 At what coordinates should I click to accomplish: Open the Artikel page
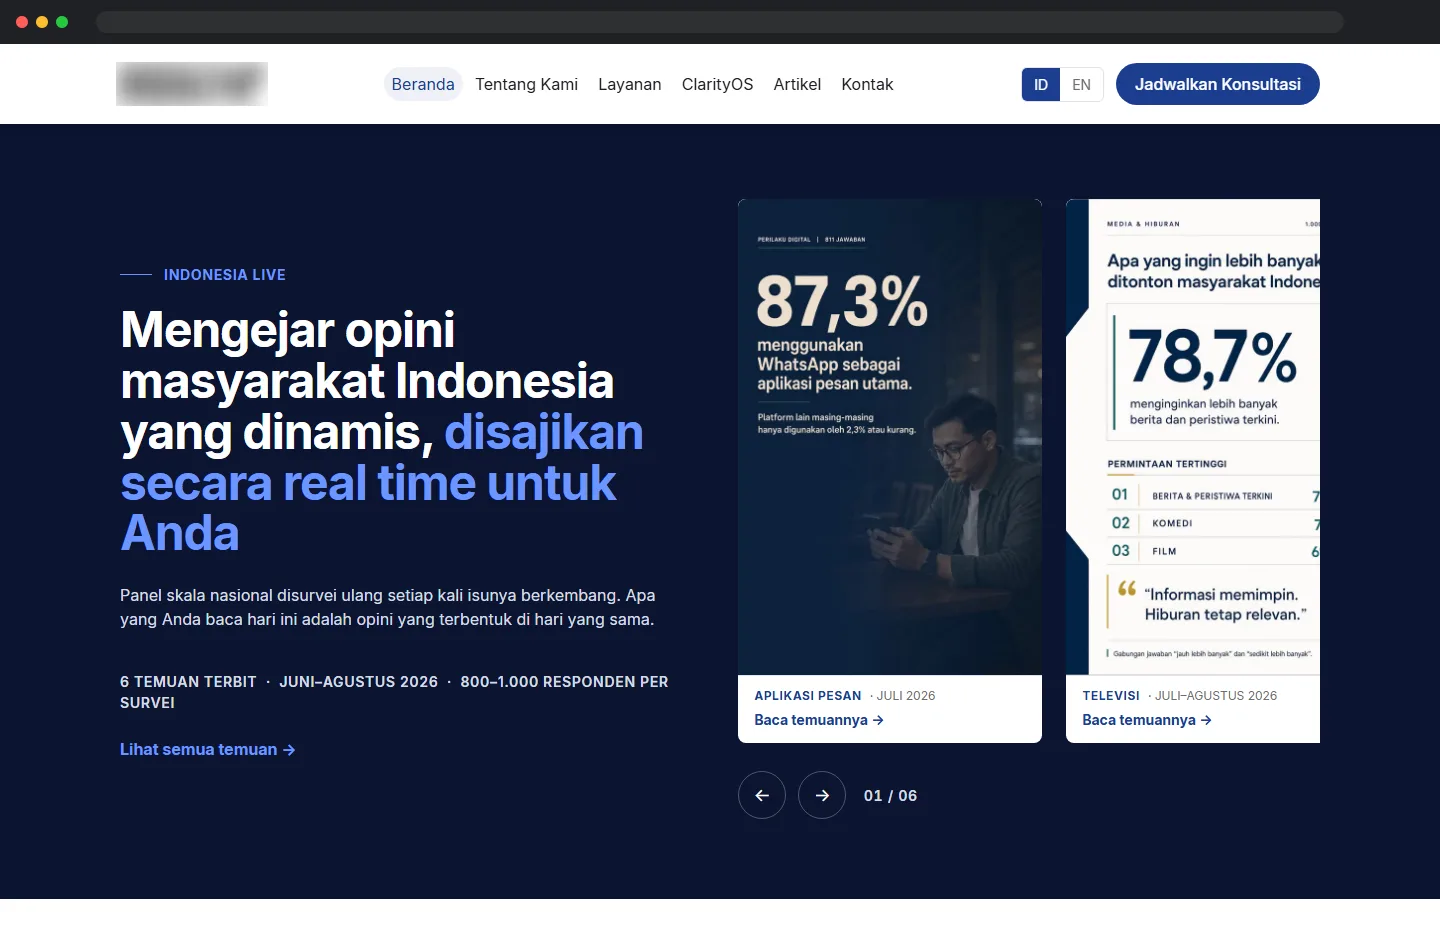pyautogui.click(x=797, y=84)
